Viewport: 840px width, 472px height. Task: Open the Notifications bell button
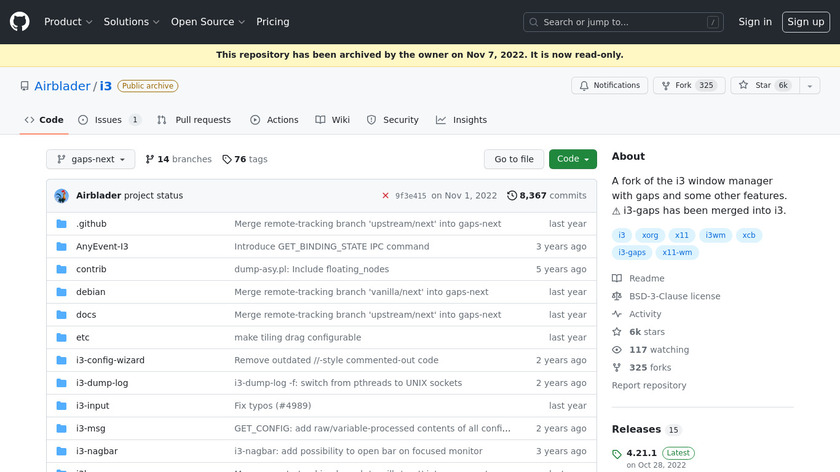(609, 86)
